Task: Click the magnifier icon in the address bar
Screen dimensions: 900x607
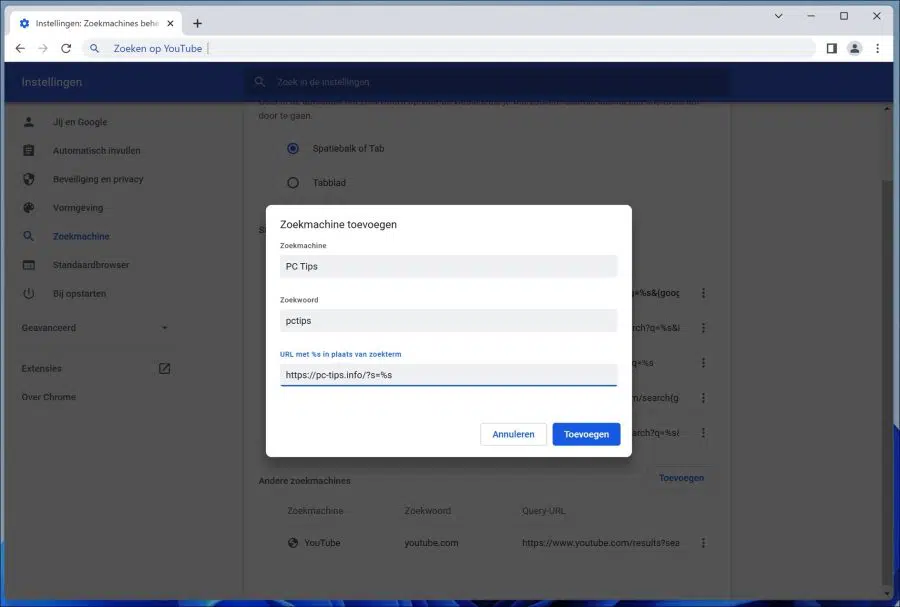Action: pos(94,48)
